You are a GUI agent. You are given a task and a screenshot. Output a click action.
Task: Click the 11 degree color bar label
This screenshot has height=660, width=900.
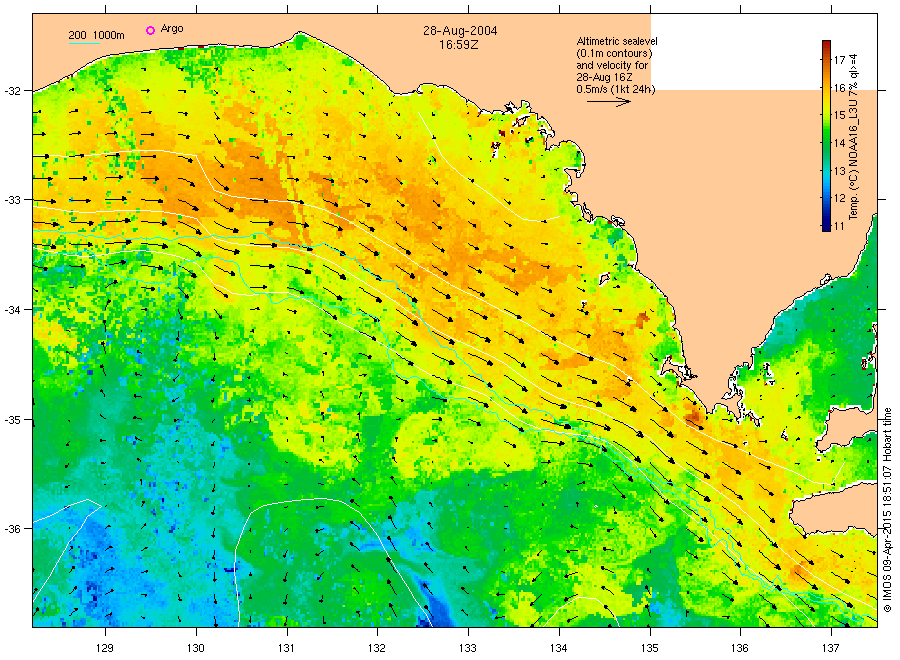[840, 226]
